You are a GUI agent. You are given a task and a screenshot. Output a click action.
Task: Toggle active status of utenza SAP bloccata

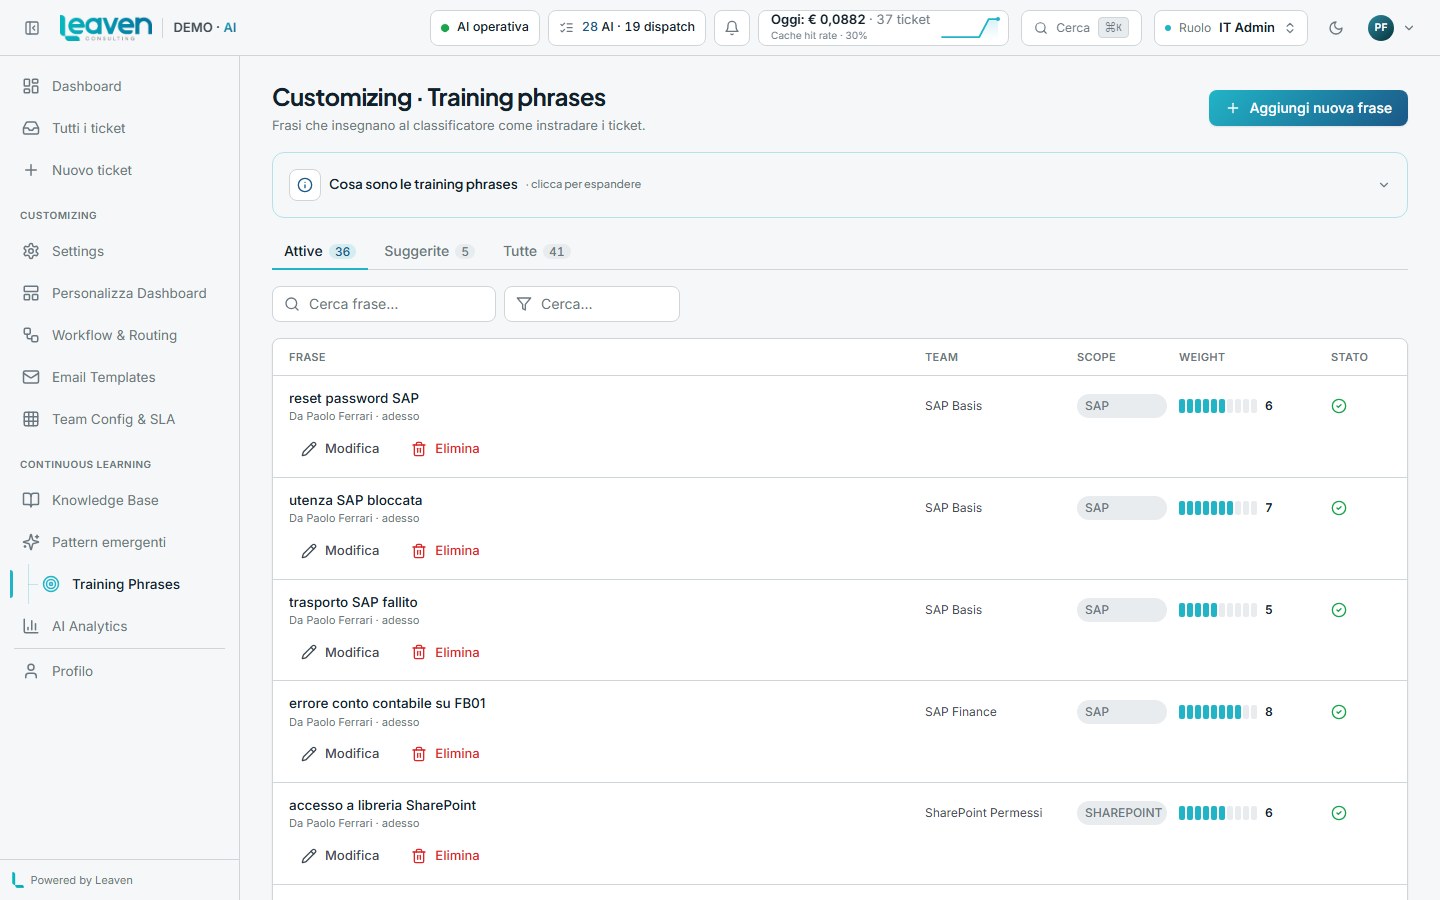tap(1339, 508)
